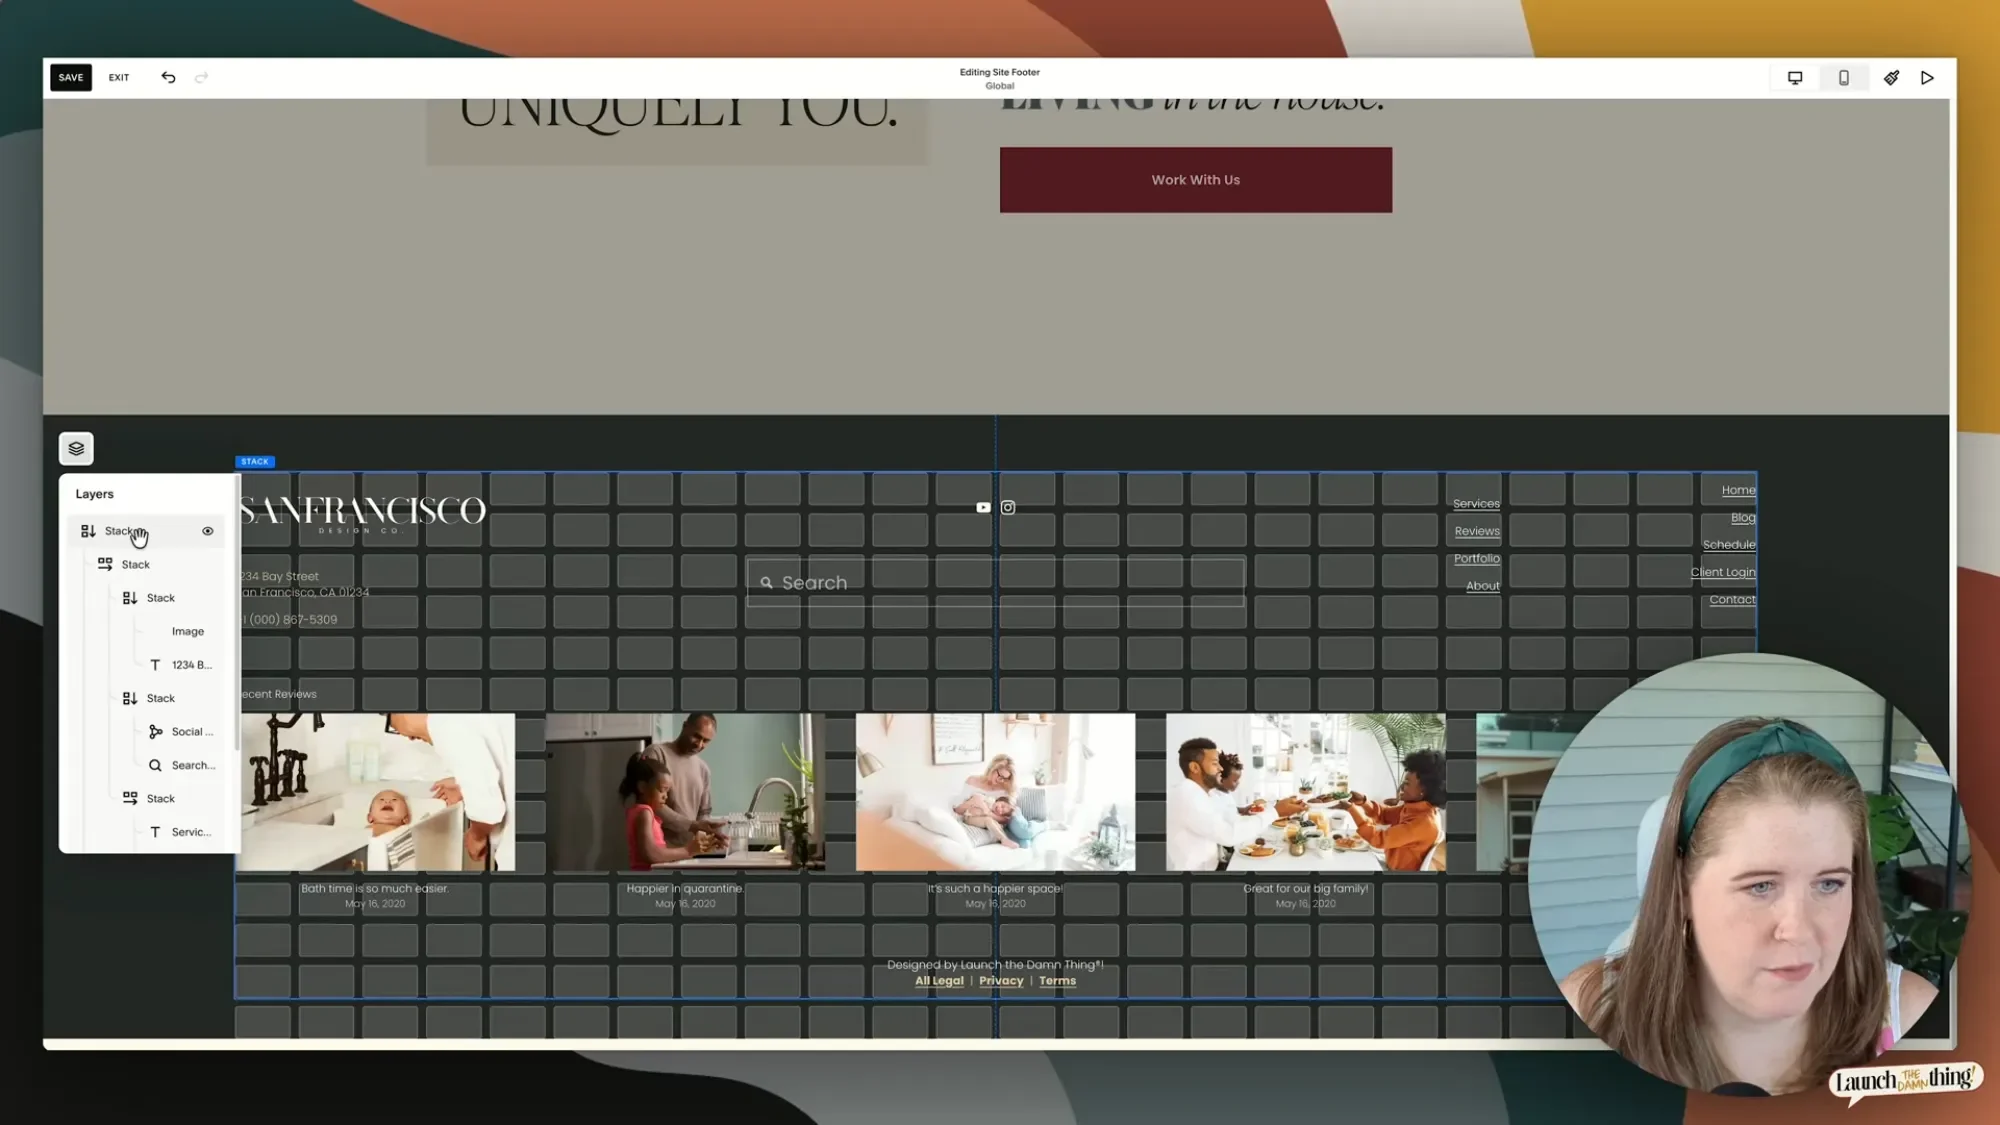Redo the last undone edit
The image size is (2000, 1125).
(201, 77)
